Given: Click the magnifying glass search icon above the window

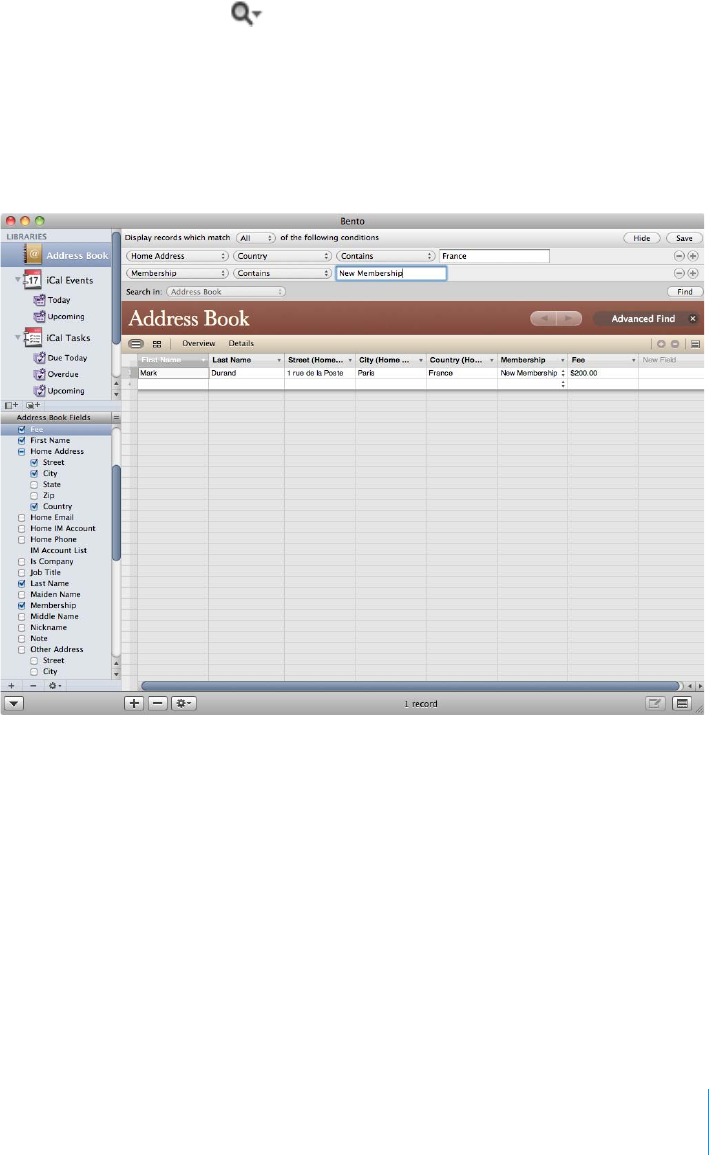Looking at the screenshot, I should coord(244,13).
